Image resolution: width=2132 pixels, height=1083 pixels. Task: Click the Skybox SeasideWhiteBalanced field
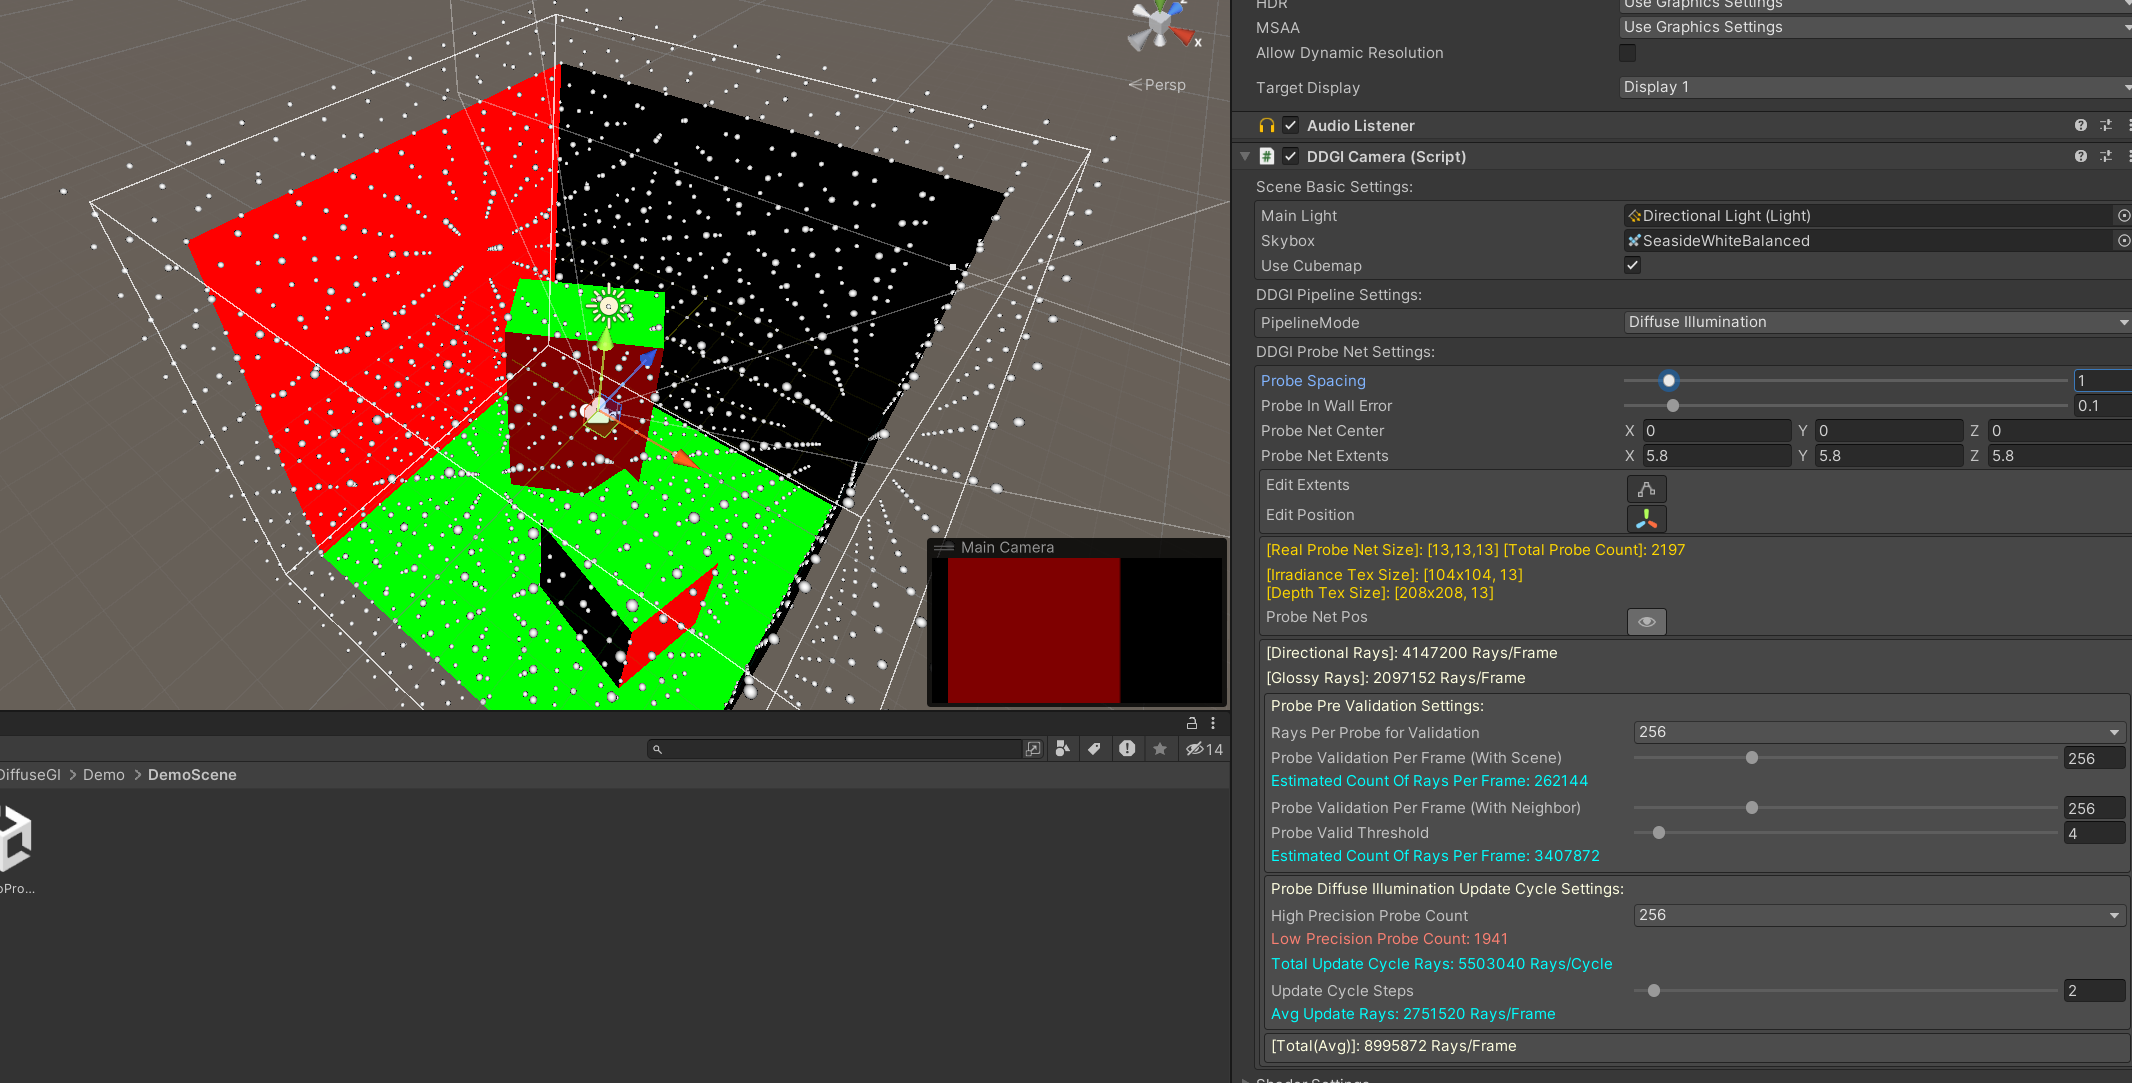click(1868, 240)
